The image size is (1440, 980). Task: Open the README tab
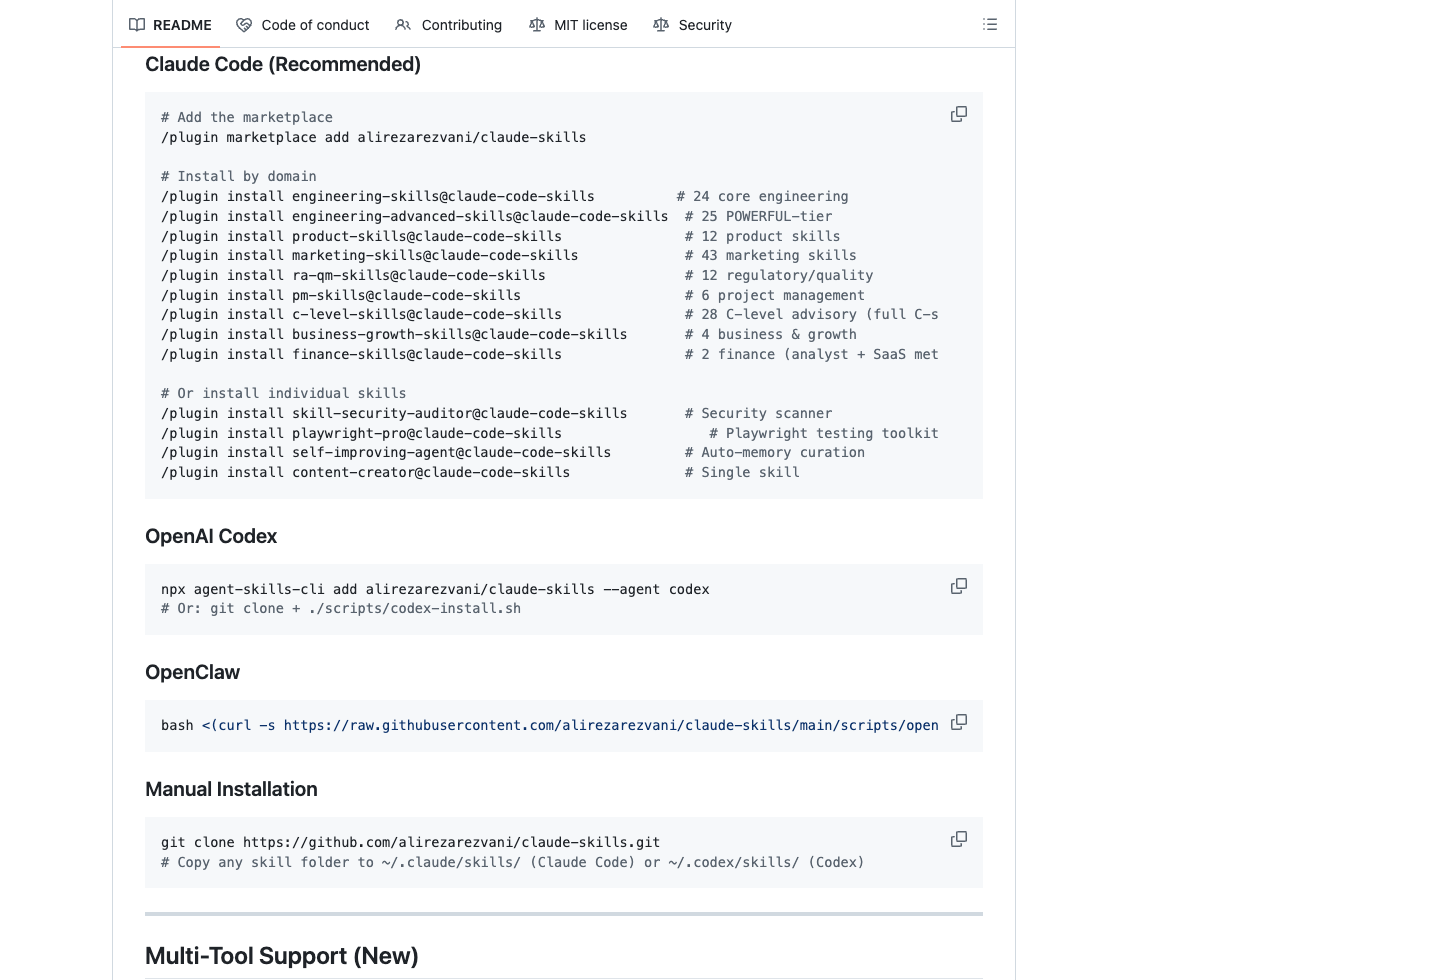(170, 25)
